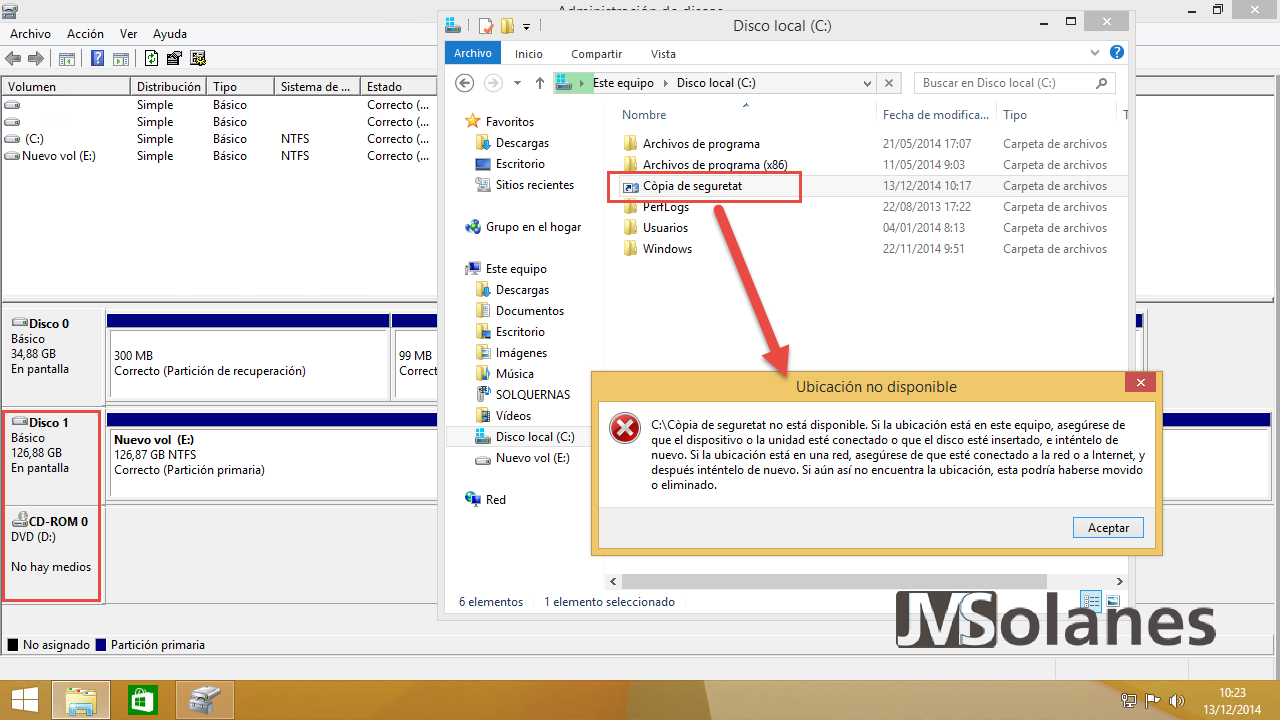The image size is (1280, 720).
Task: Sort by Volumen column header
Action: click(x=66, y=87)
